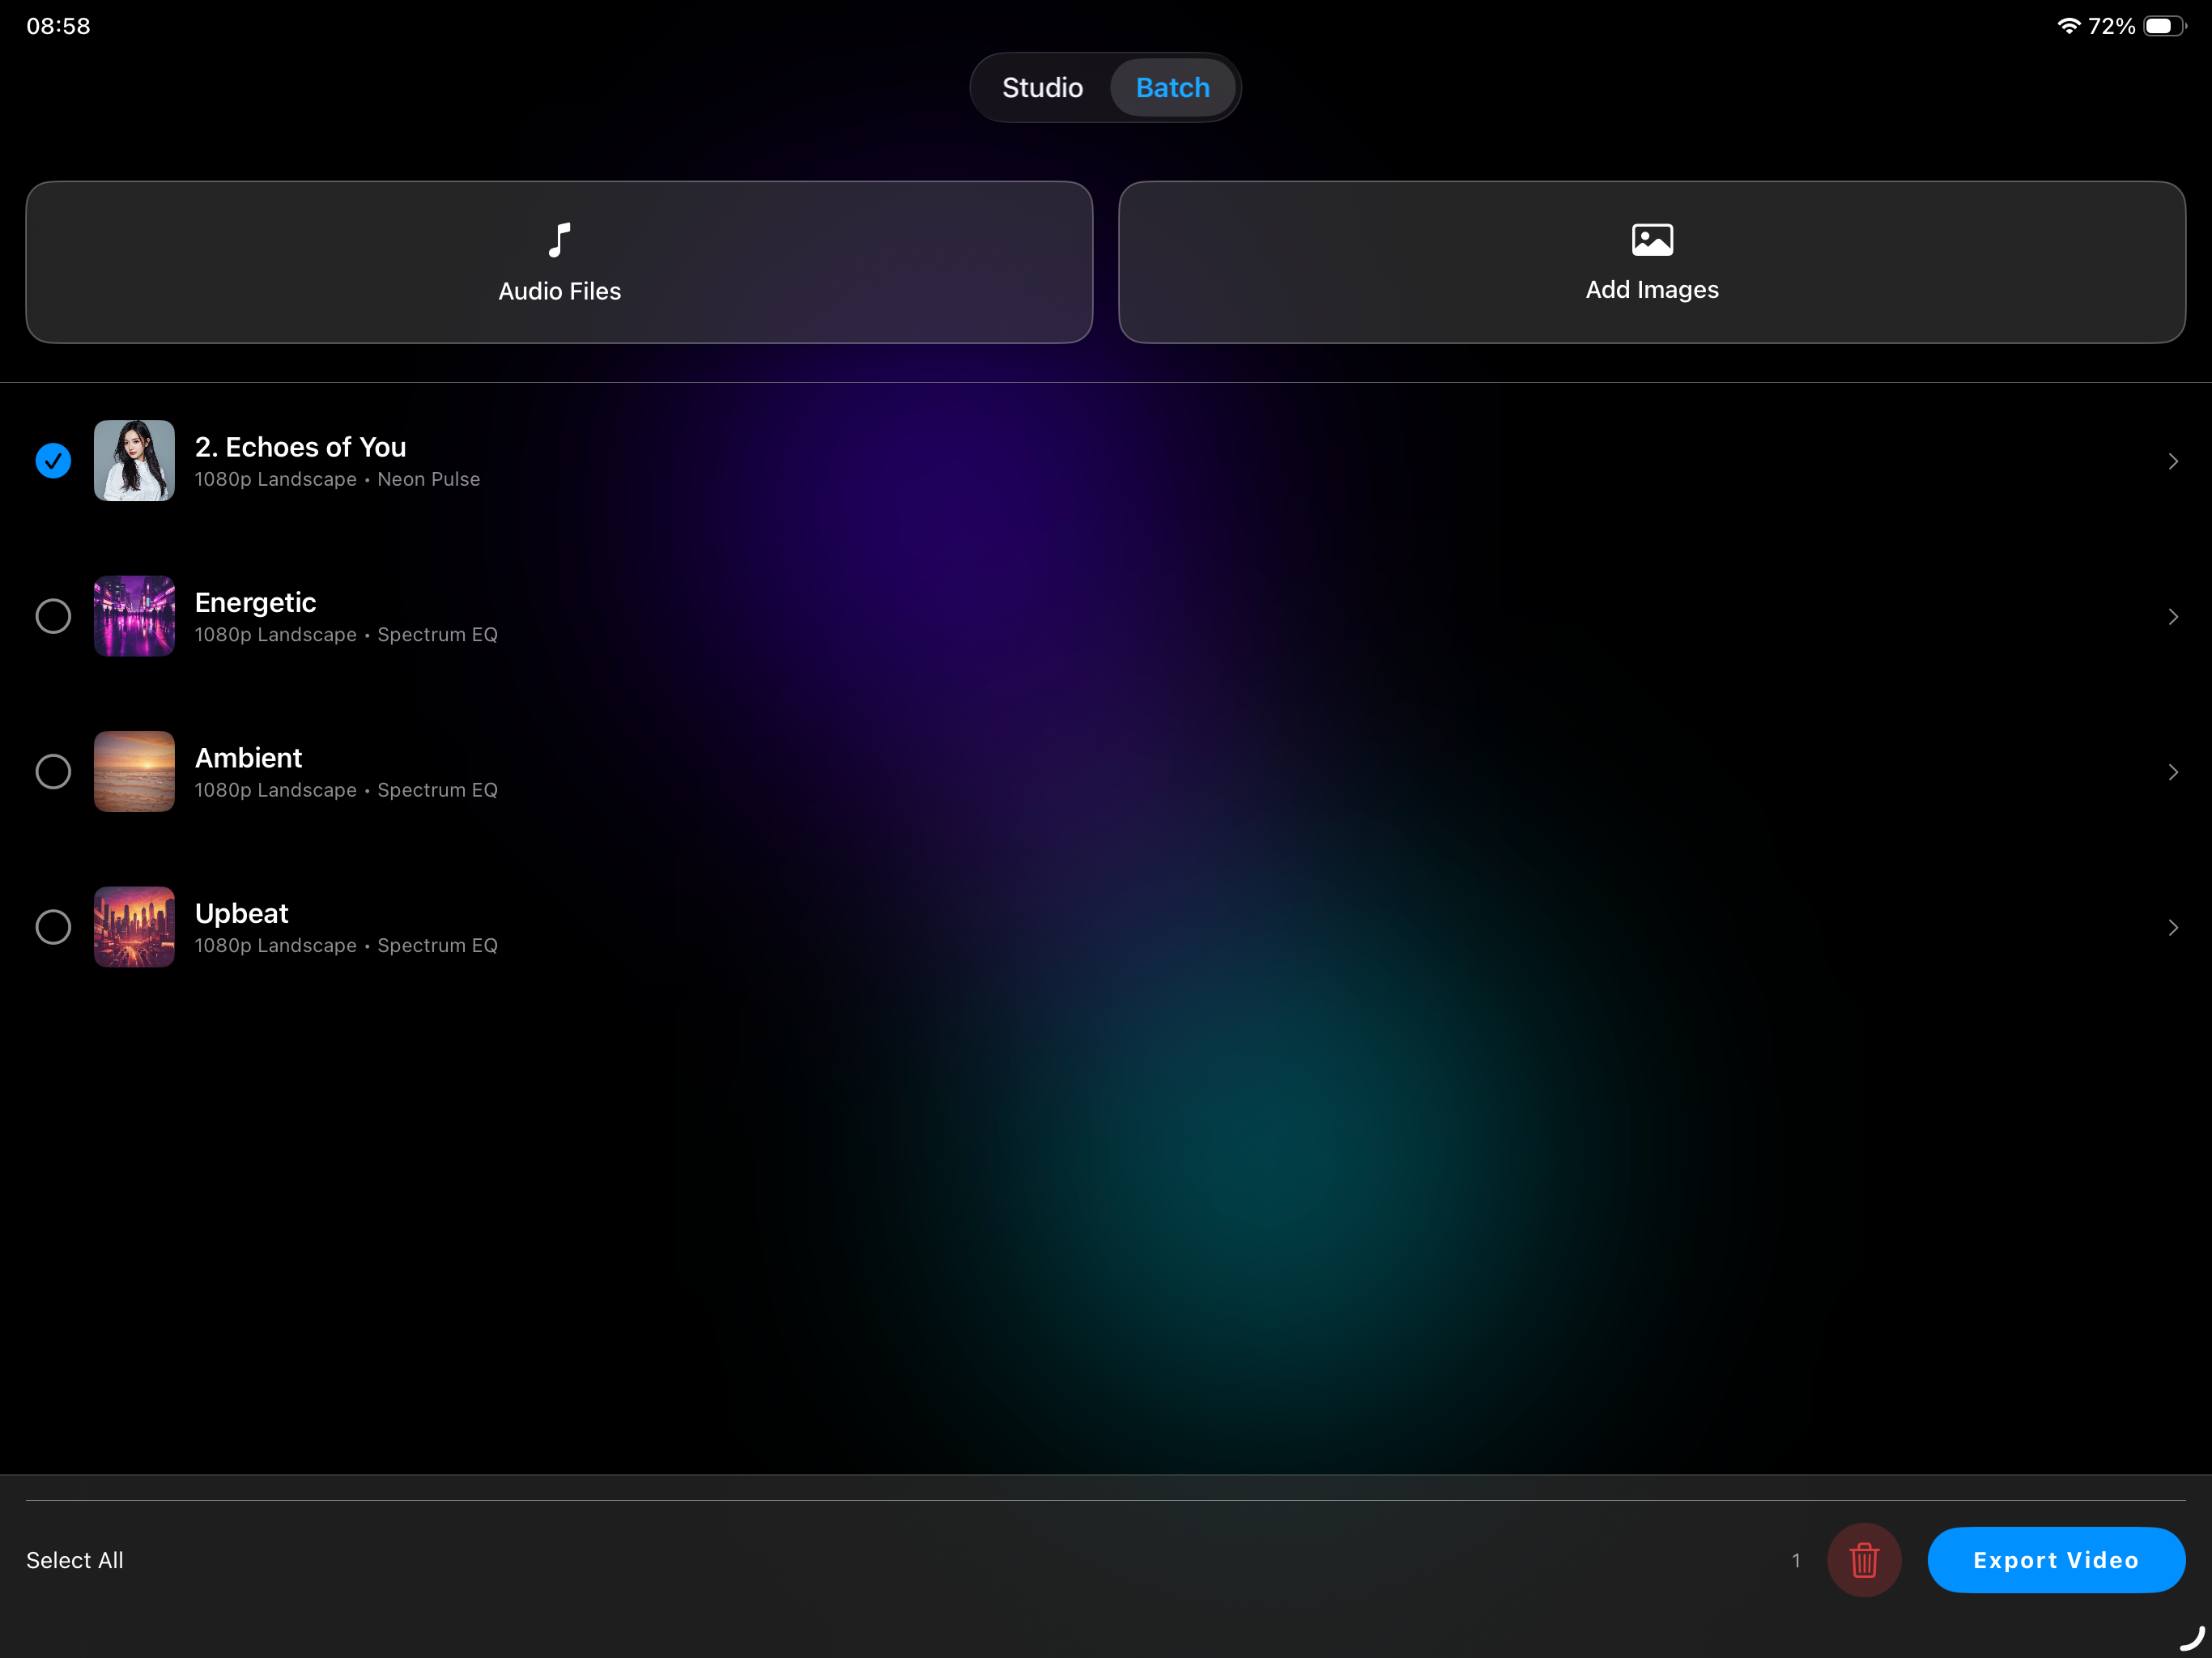Open the Echoes of You portrait thumbnail

point(134,461)
